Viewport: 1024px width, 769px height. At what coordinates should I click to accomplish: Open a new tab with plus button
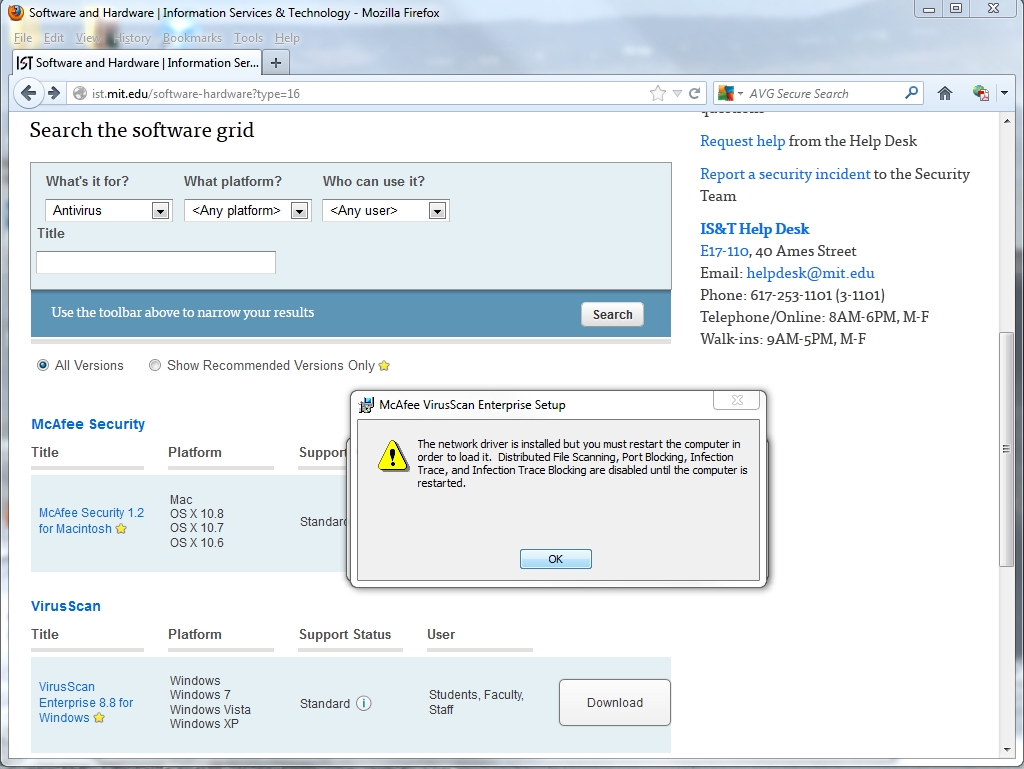tap(276, 63)
